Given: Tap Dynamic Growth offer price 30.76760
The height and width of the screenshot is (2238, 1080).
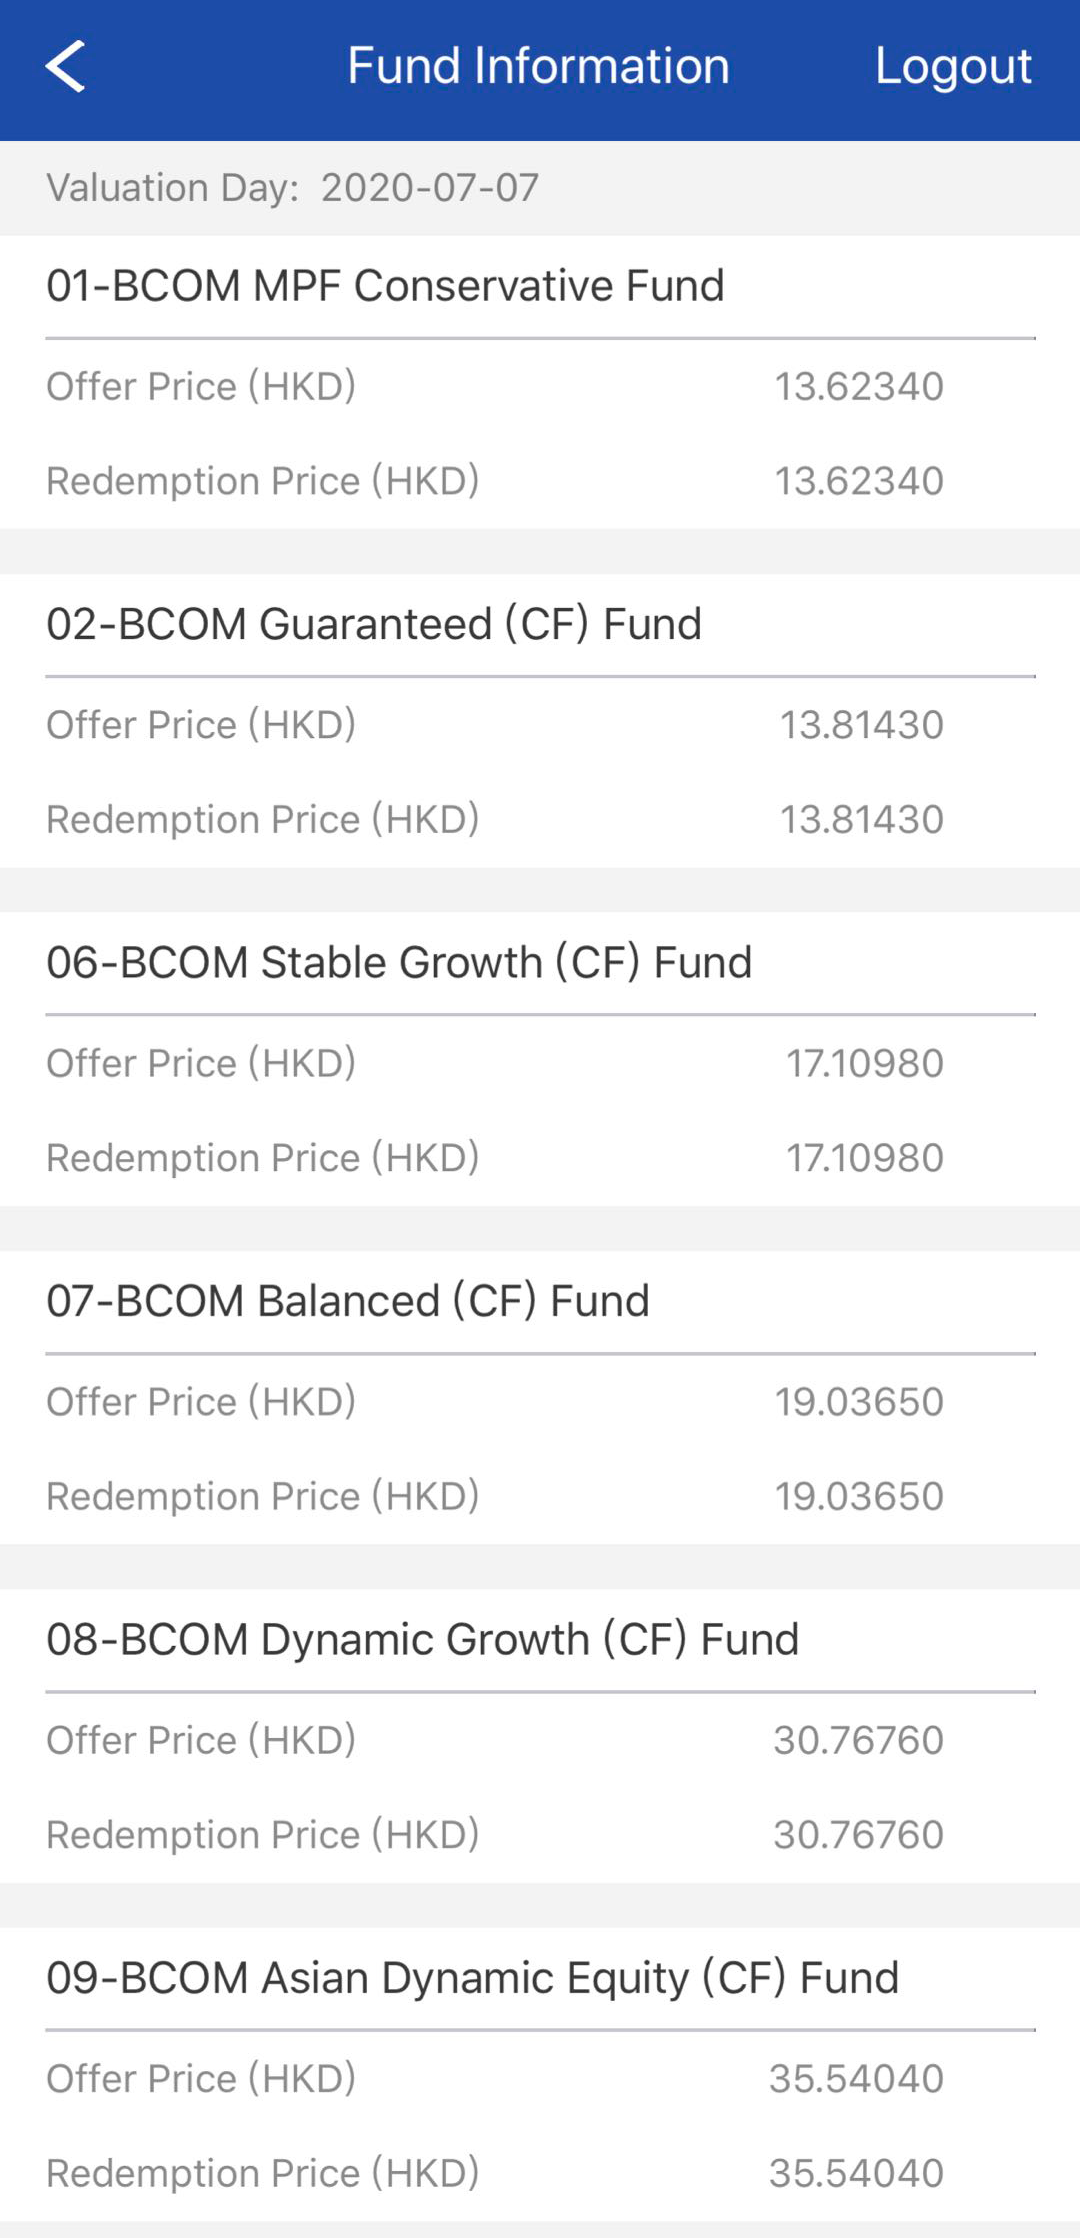Looking at the screenshot, I should click(x=858, y=1741).
